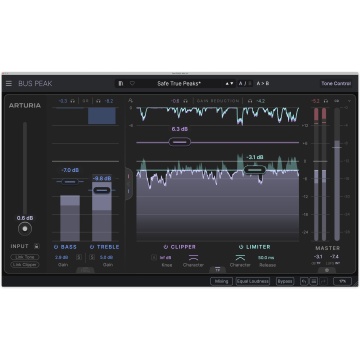Viewport: 360px width, 360px height.
Task: Click the link icon above master fader
Action: point(337,101)
